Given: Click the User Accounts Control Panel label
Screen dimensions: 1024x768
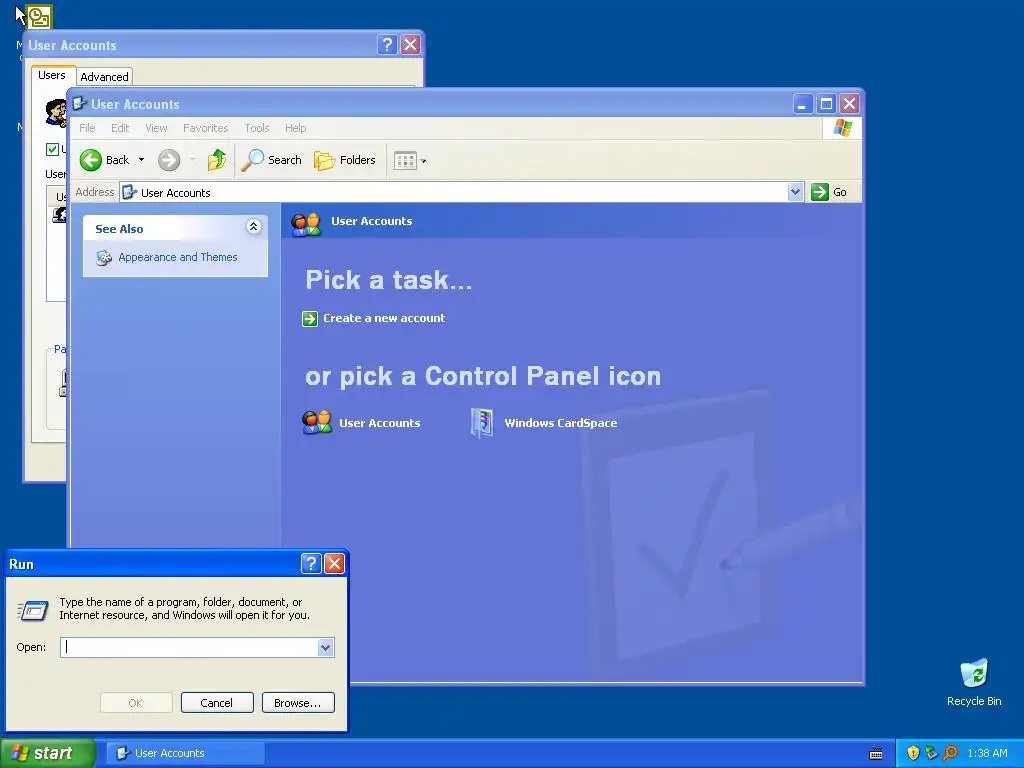Looking at the screenshot, I should click(x=379, y=423).
